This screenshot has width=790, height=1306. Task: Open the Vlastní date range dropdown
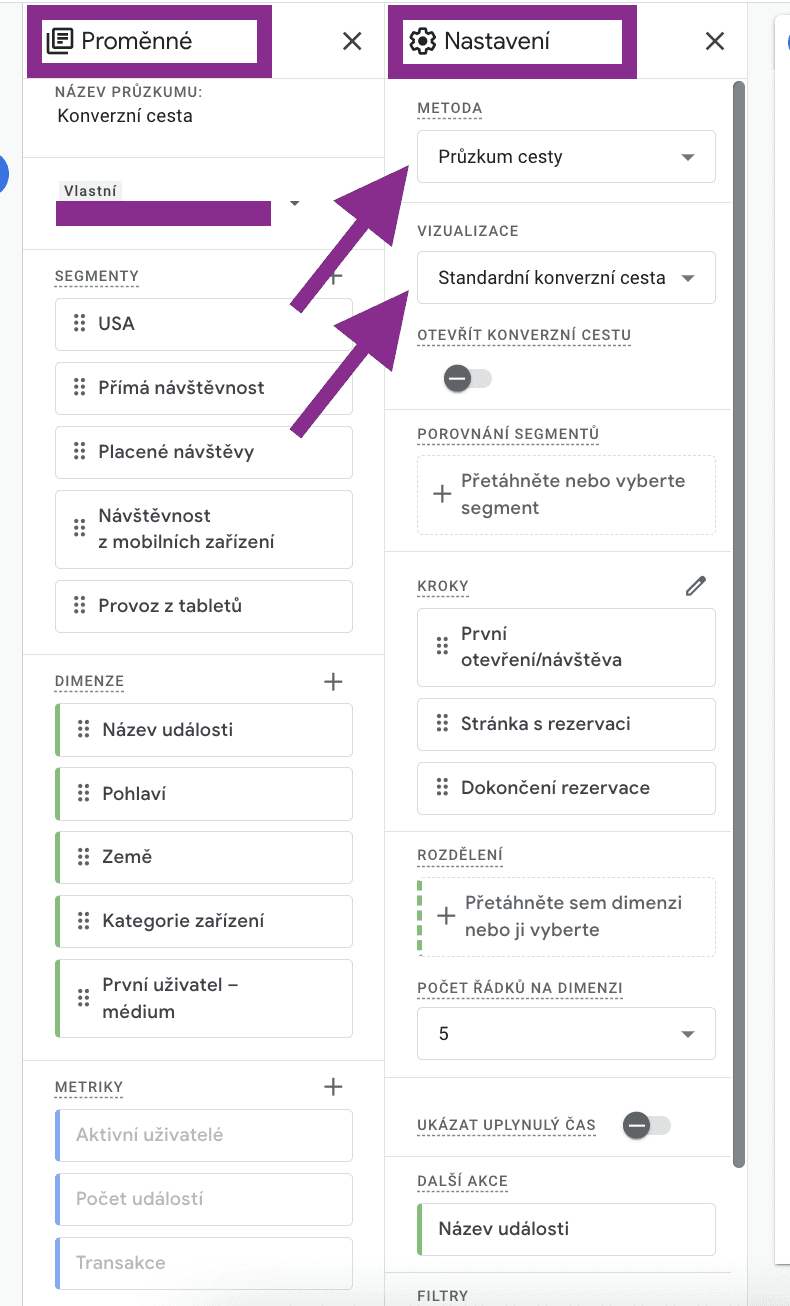point(294,204)
